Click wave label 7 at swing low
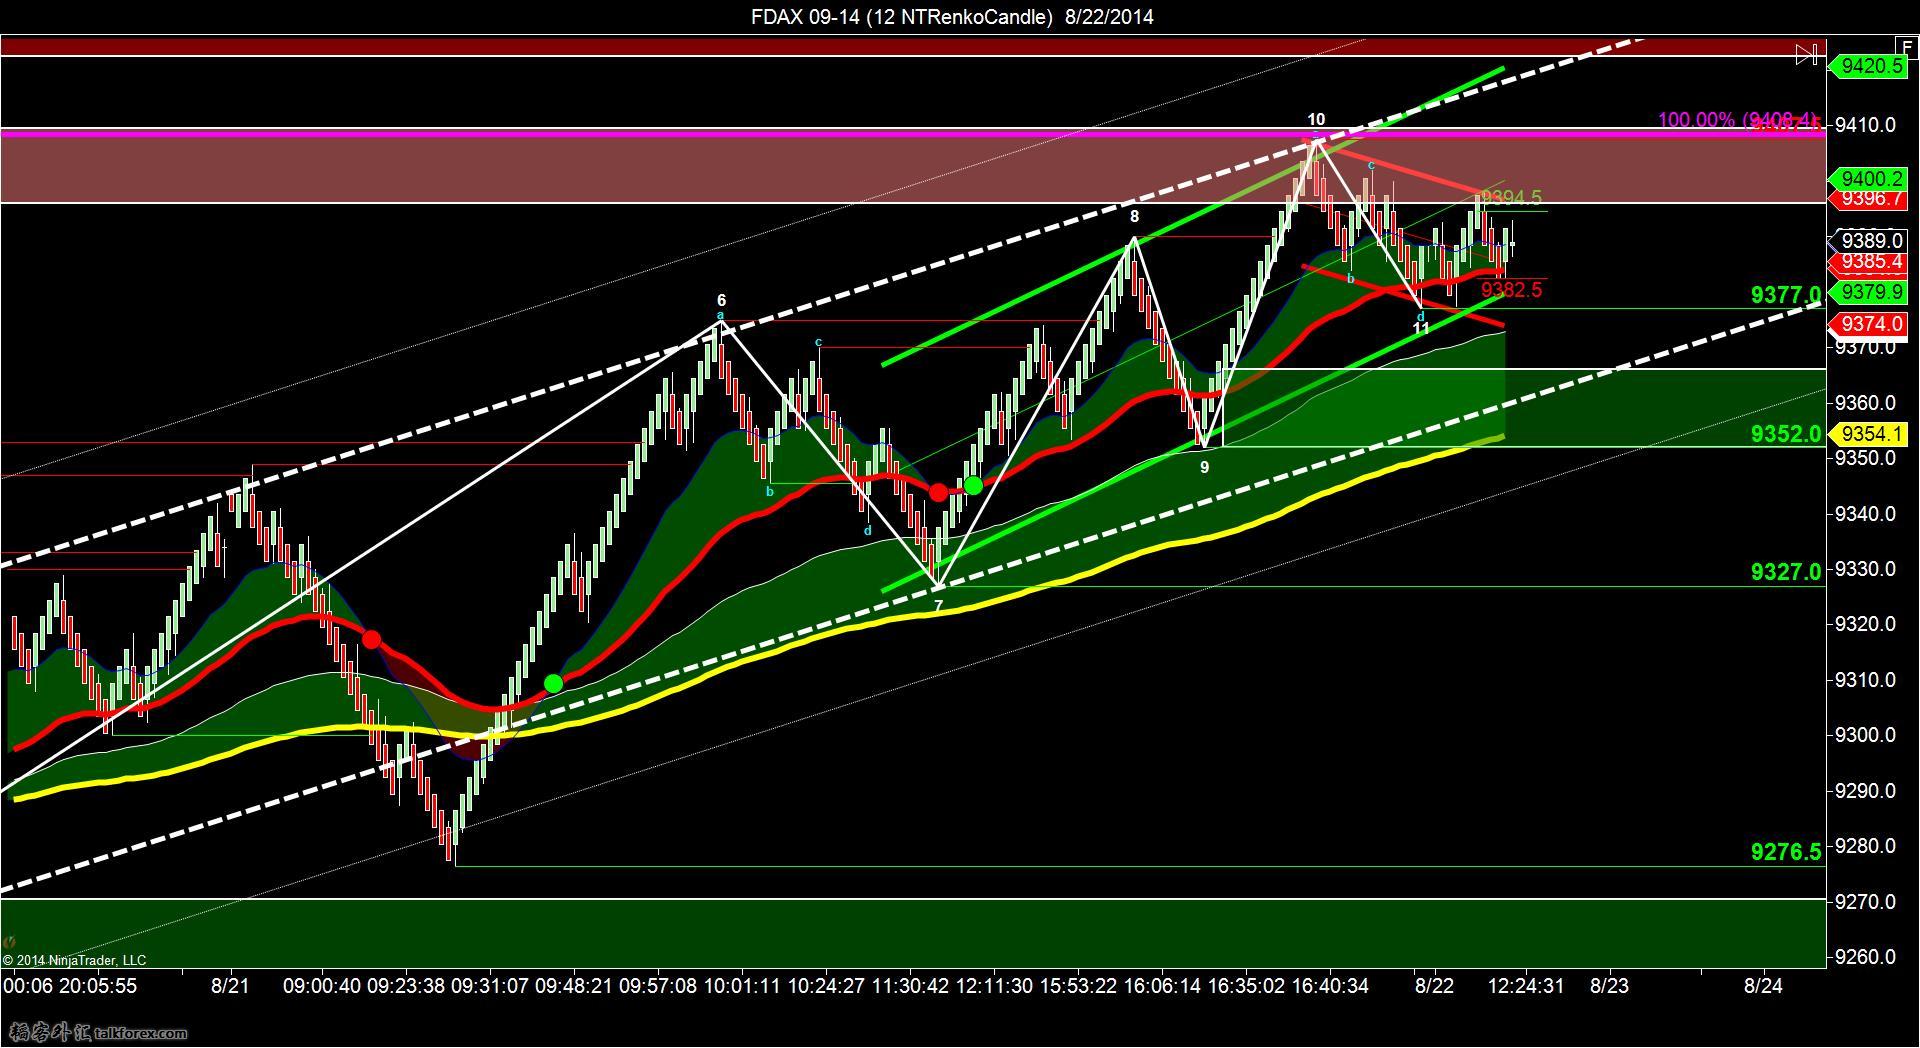This screenshot has height=1048, width=1920. point(938,606)
